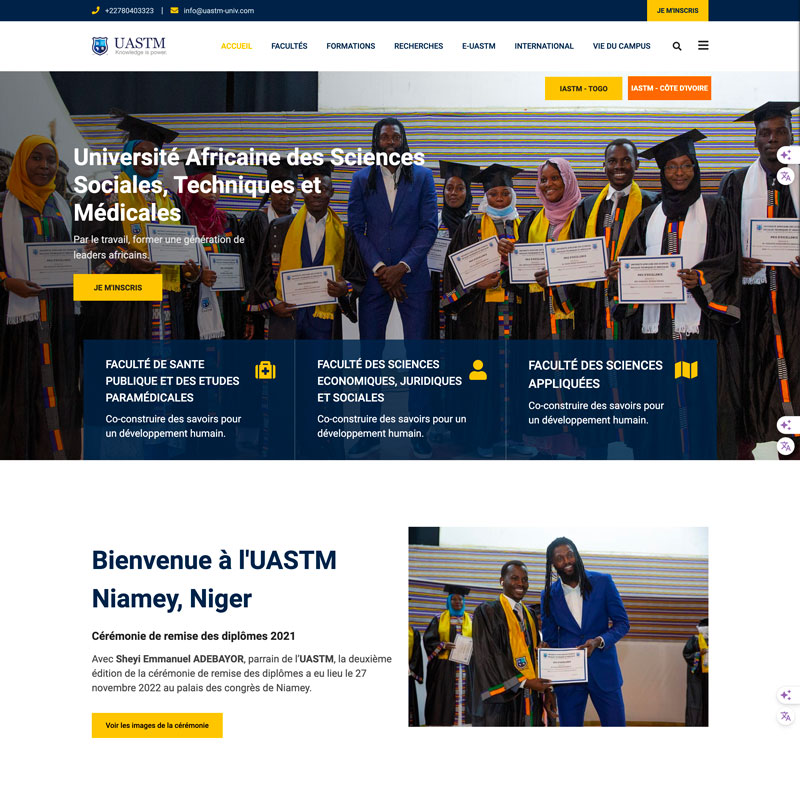Click the open book icon on sciences appliquées card
Viewport: 800px width, 800px height.
click(x=688, y=370)
